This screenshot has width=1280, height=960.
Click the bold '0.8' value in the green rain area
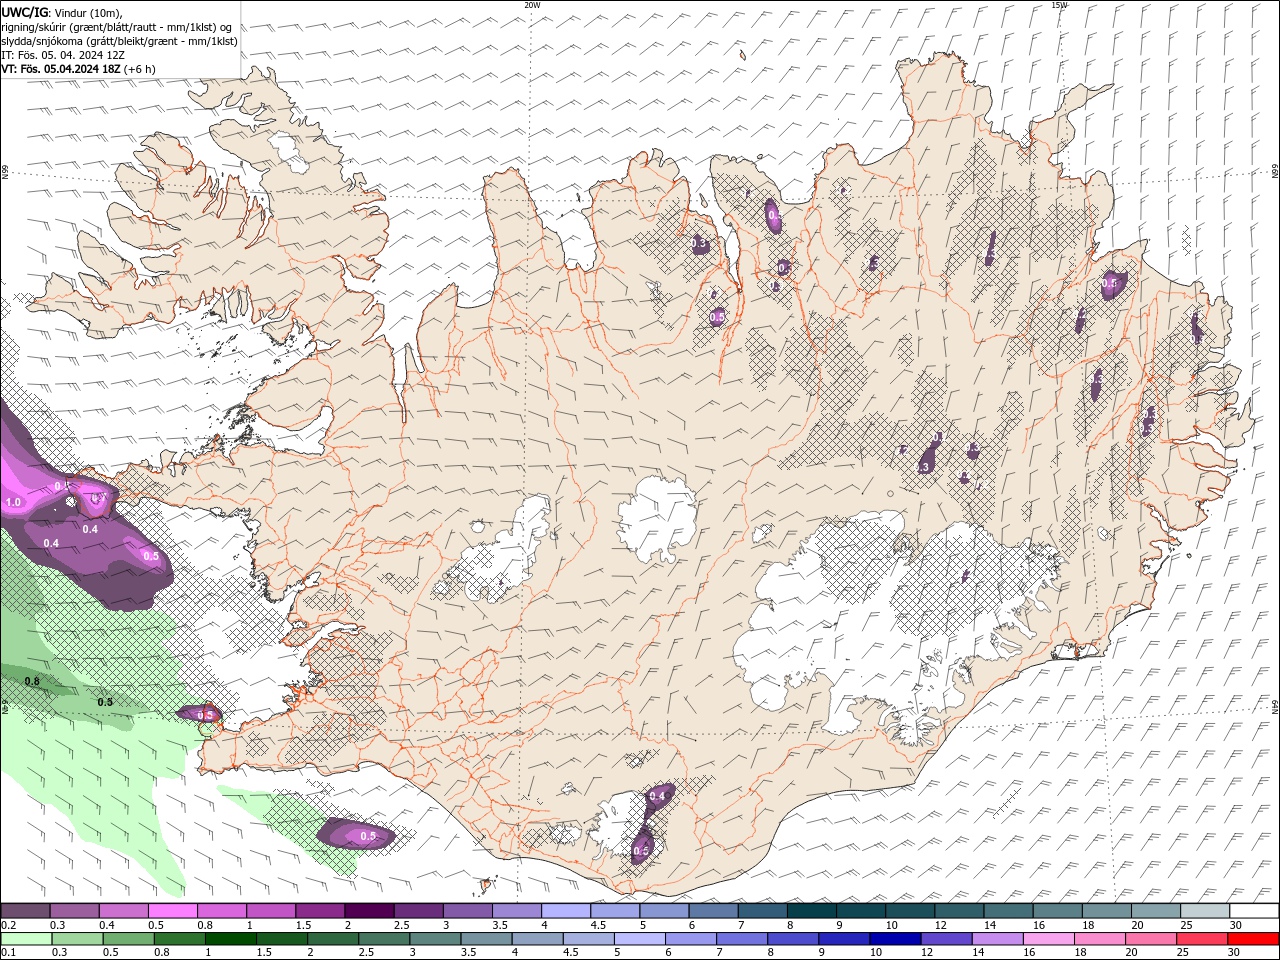pos(32,682)
